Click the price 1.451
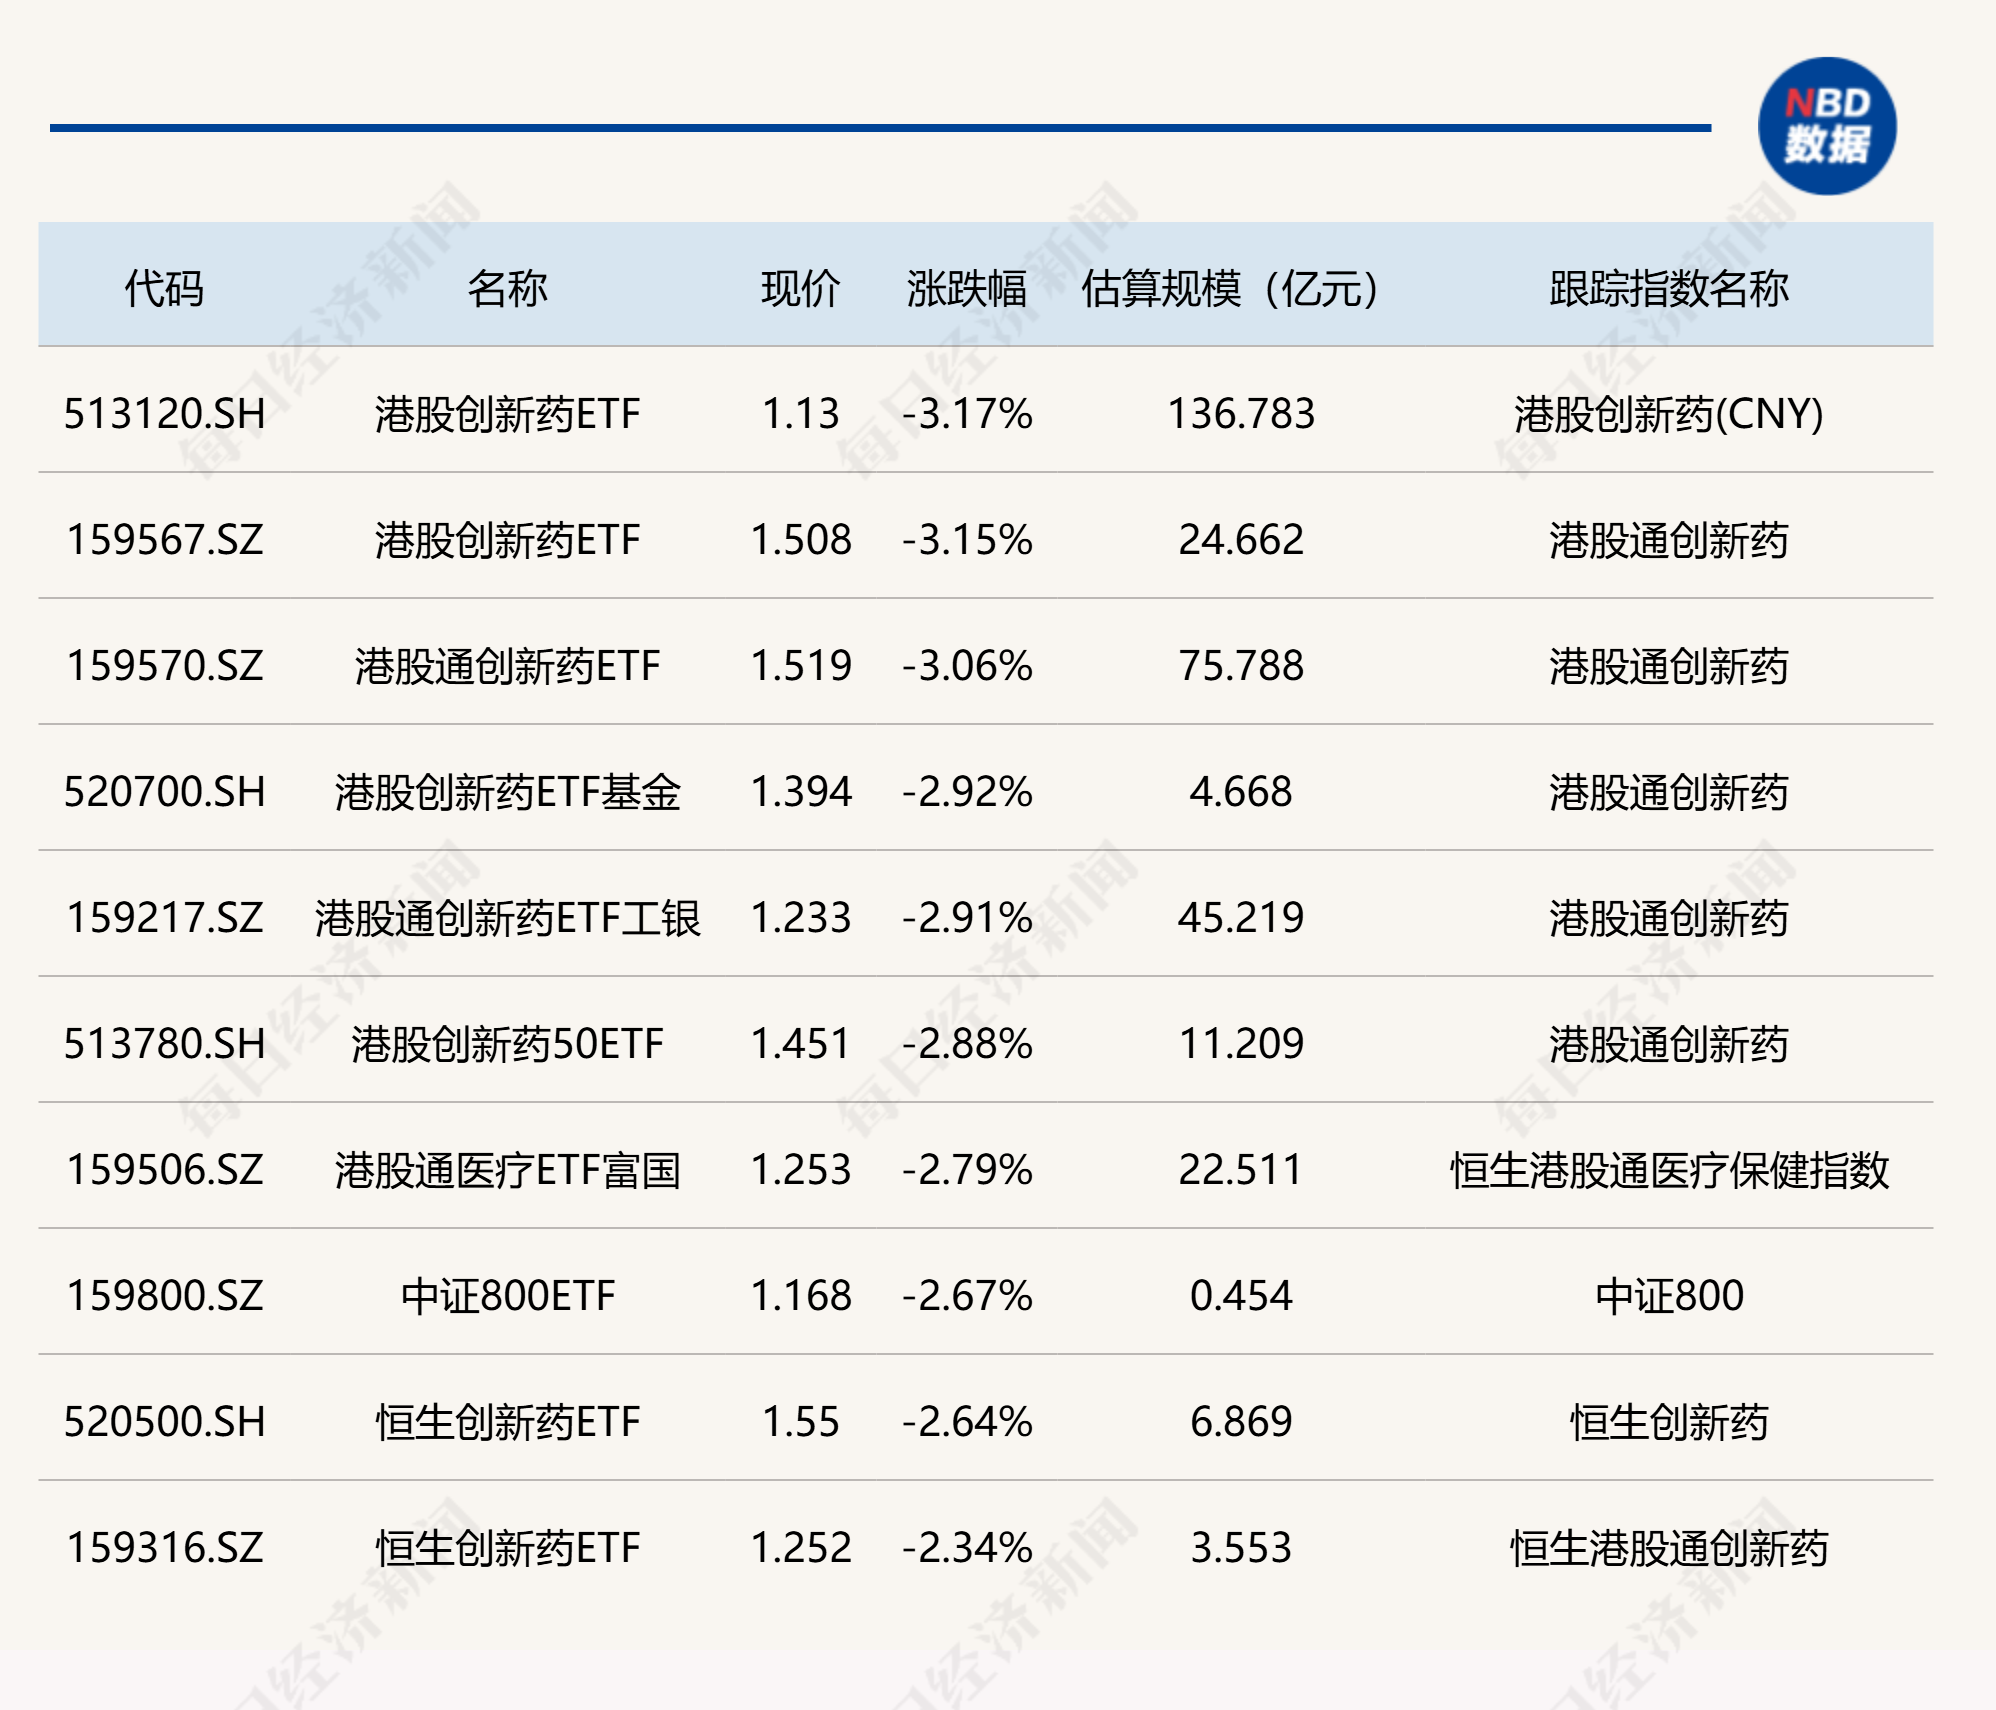This screenshot has width=1996, height=1710. point(801,1043)
